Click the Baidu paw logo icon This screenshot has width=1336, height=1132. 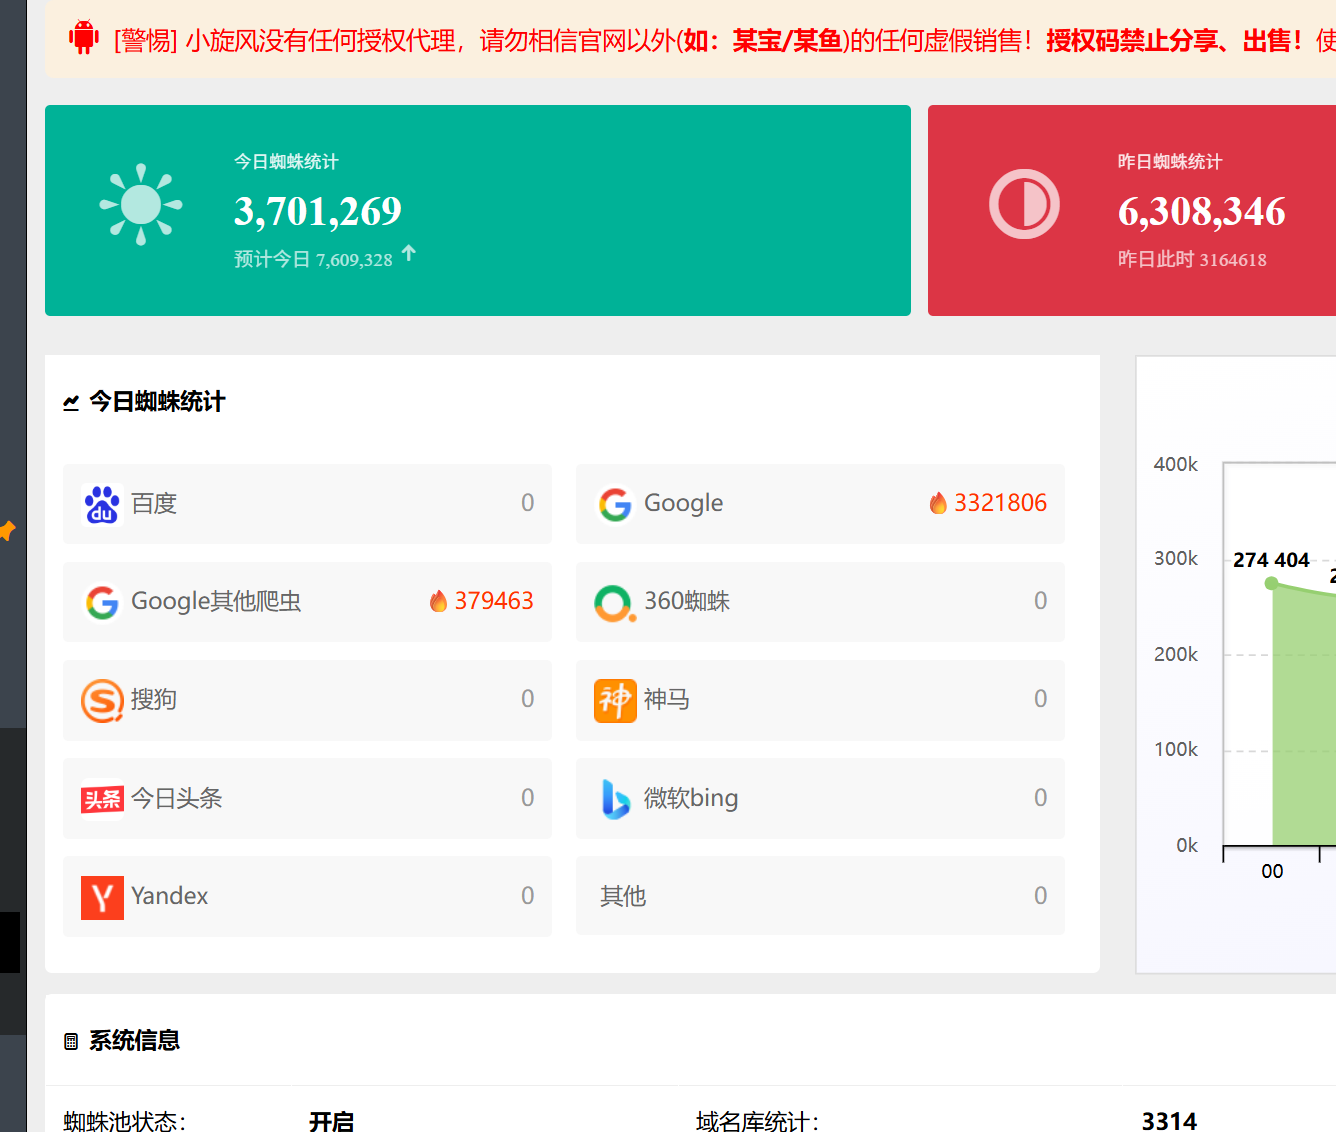(102, 504)
